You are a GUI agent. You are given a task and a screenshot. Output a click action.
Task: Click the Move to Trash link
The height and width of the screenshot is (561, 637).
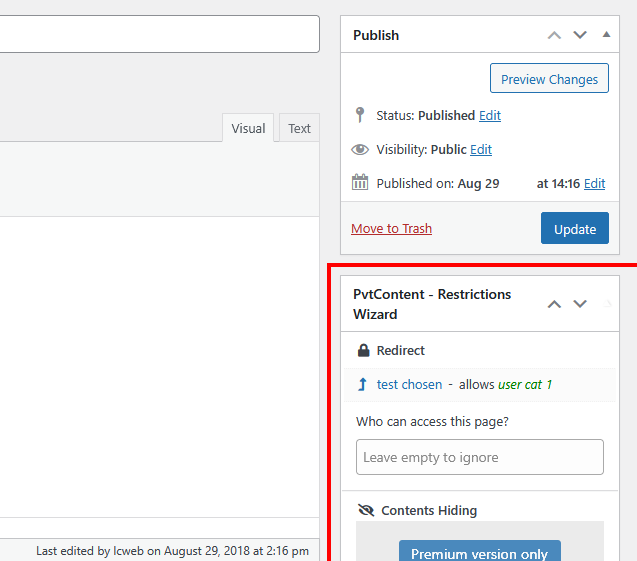[391, 228]
